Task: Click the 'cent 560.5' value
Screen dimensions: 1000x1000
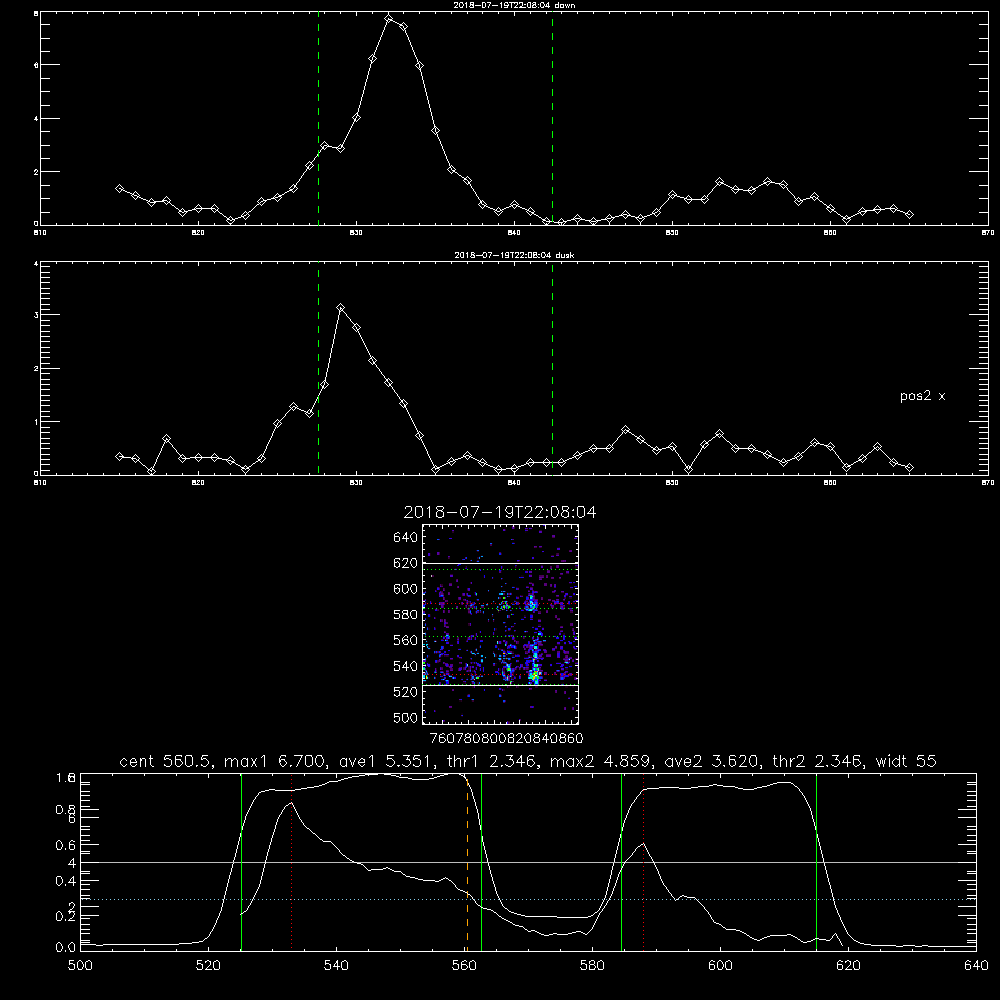Action: click(x=165, y=761)
